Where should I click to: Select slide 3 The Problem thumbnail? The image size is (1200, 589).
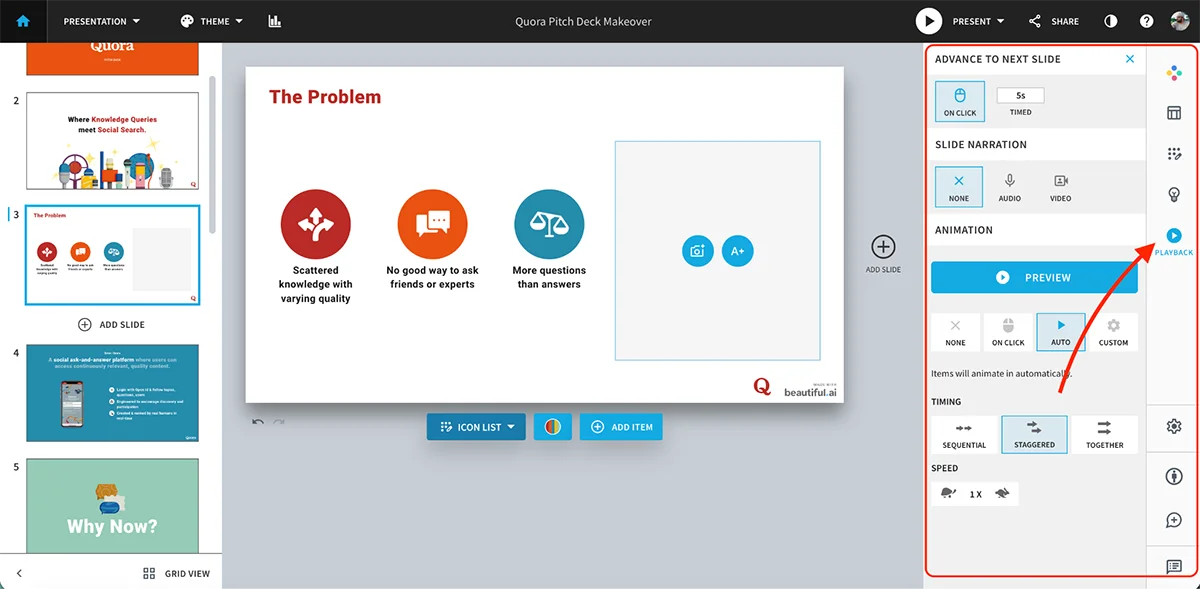112,255
